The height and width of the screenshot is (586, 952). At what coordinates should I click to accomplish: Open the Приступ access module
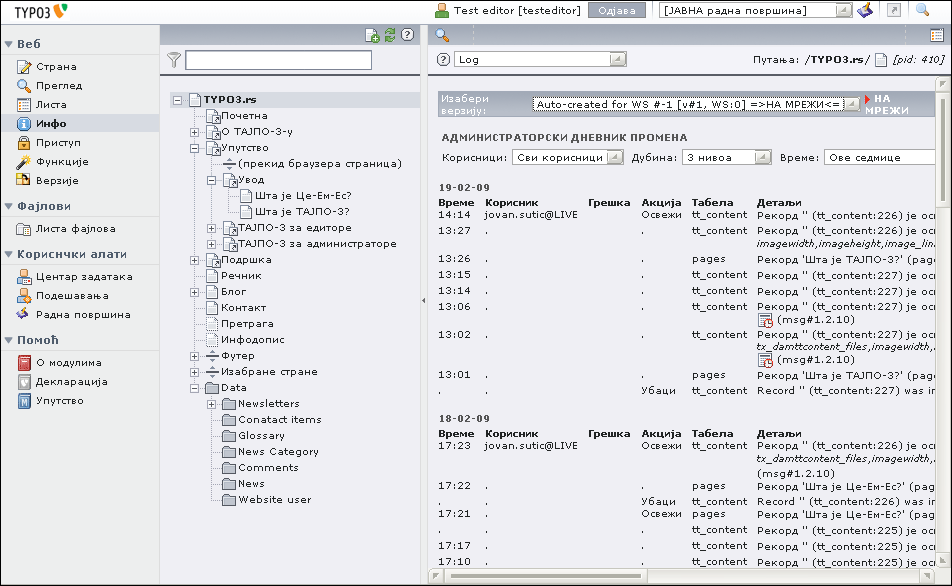click(x=58, y=143)
